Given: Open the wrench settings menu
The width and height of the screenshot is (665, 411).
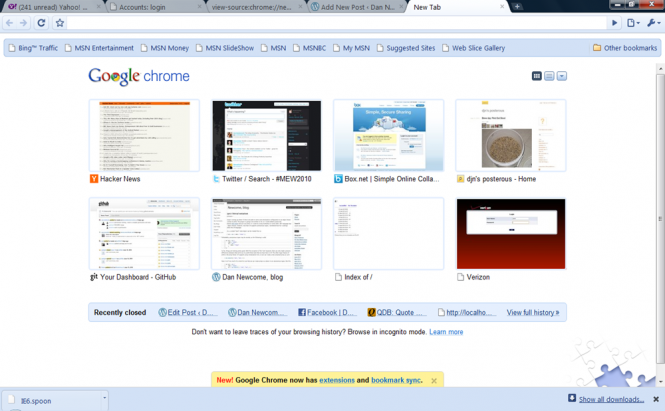Looking at the screenshot, I should coord(652,23).
